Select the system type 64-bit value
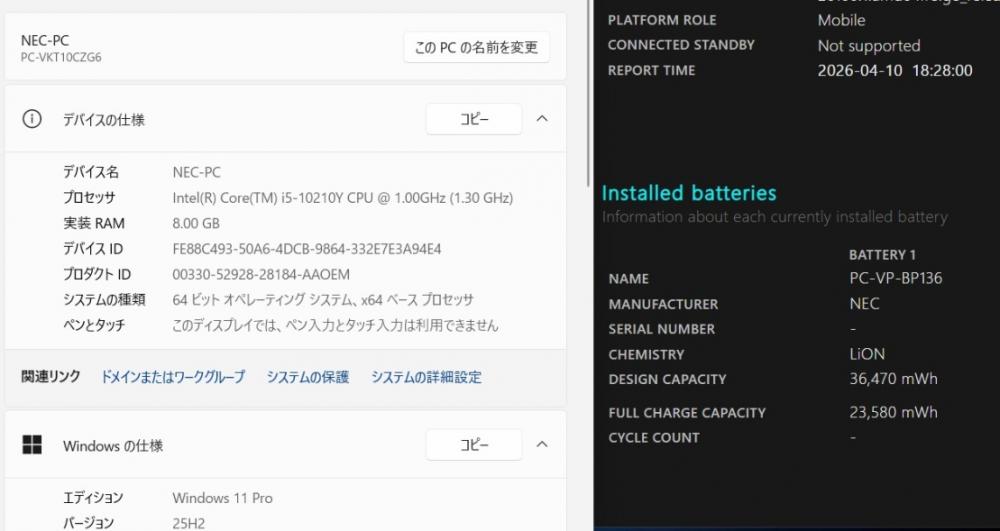The height and width of the screenshot is (531, 1000). [x=323, y=300]
